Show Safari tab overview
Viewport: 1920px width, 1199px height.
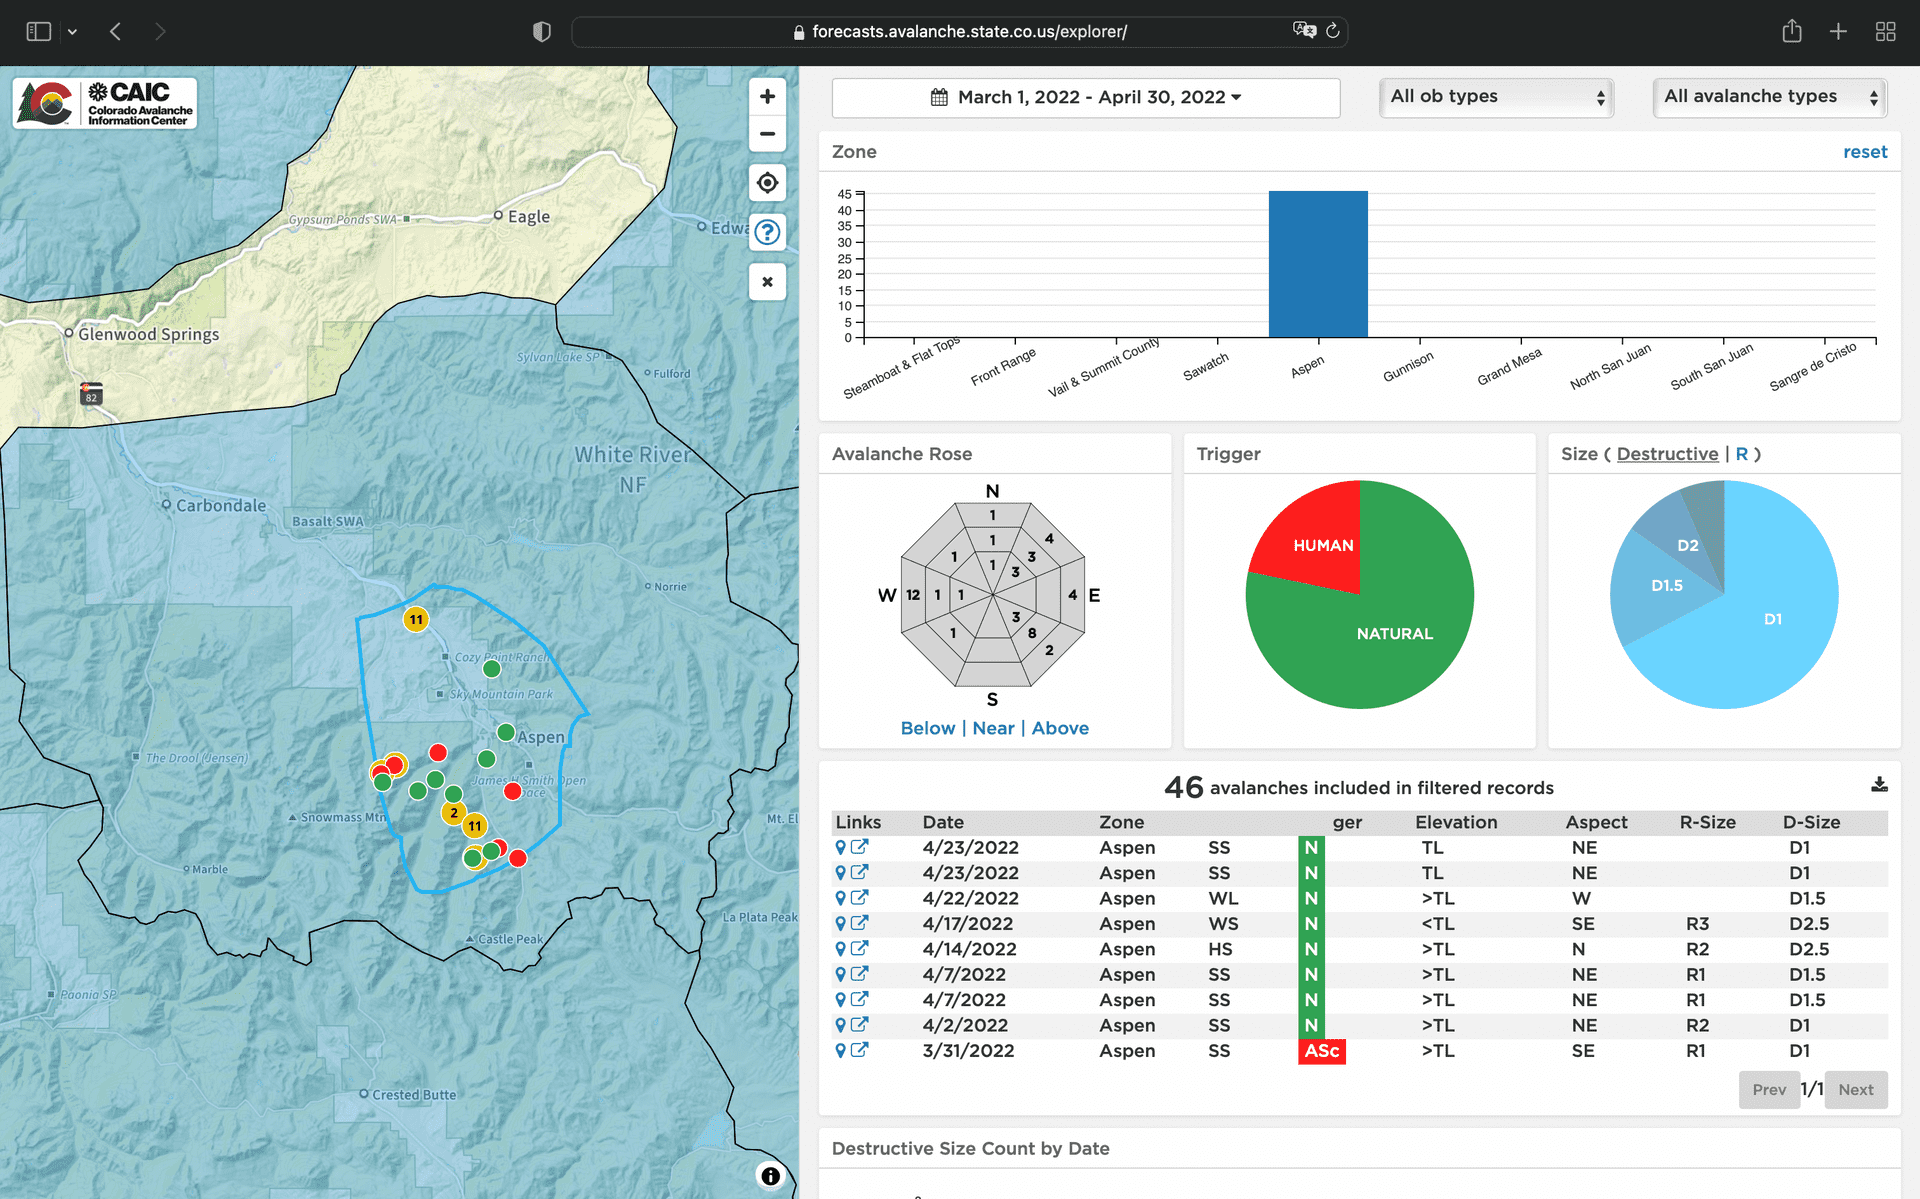pyautogui.click(x=1885, y=32)
